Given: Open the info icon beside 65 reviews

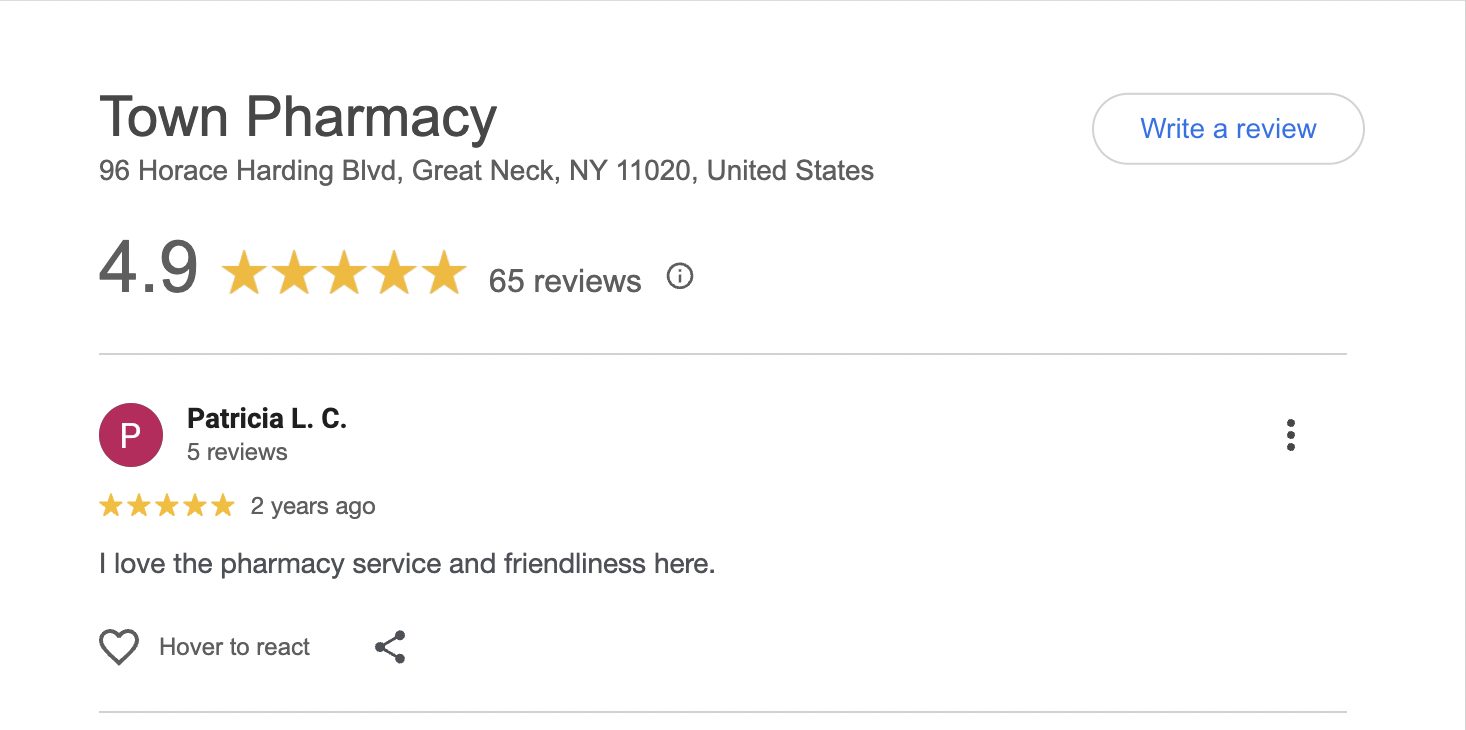Looking at the screenshot, I should click(680, 276).
